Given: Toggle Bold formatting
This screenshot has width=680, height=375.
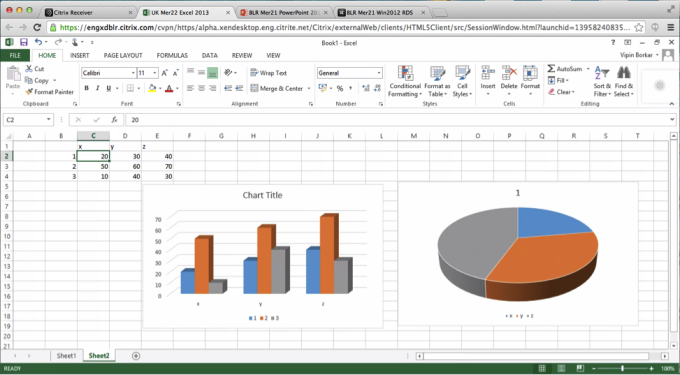Looking at the screenshot, I should tap(86, 88).
